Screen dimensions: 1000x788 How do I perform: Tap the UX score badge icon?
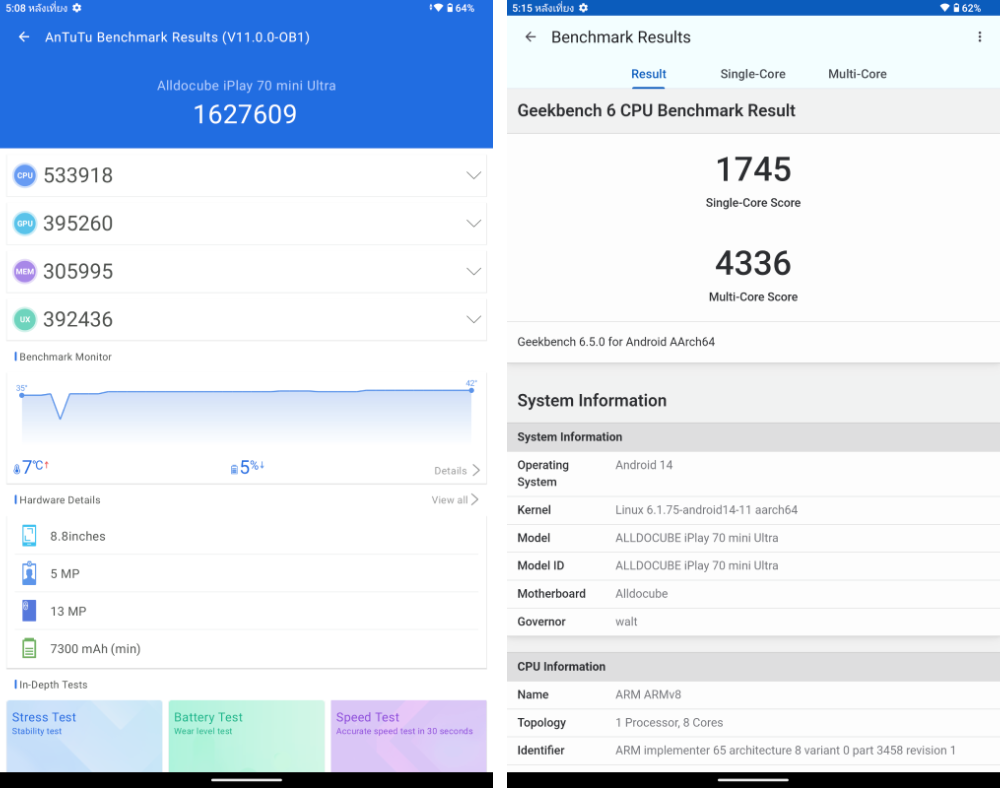coord(24,319)
